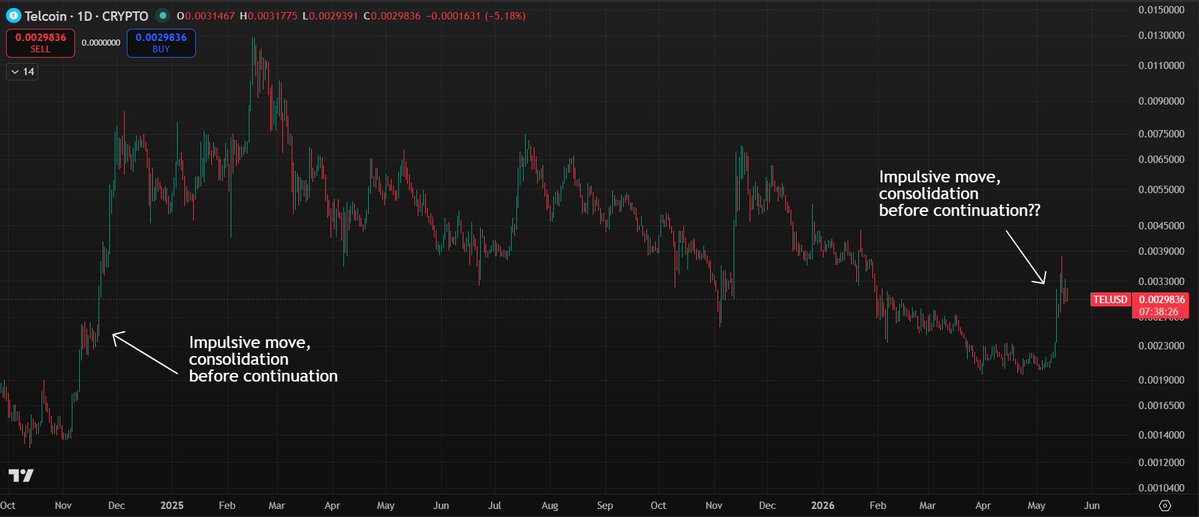Open chart settings gear icon
Image resolution: width=1199 pixels, height=517 pixels.
1165,506
